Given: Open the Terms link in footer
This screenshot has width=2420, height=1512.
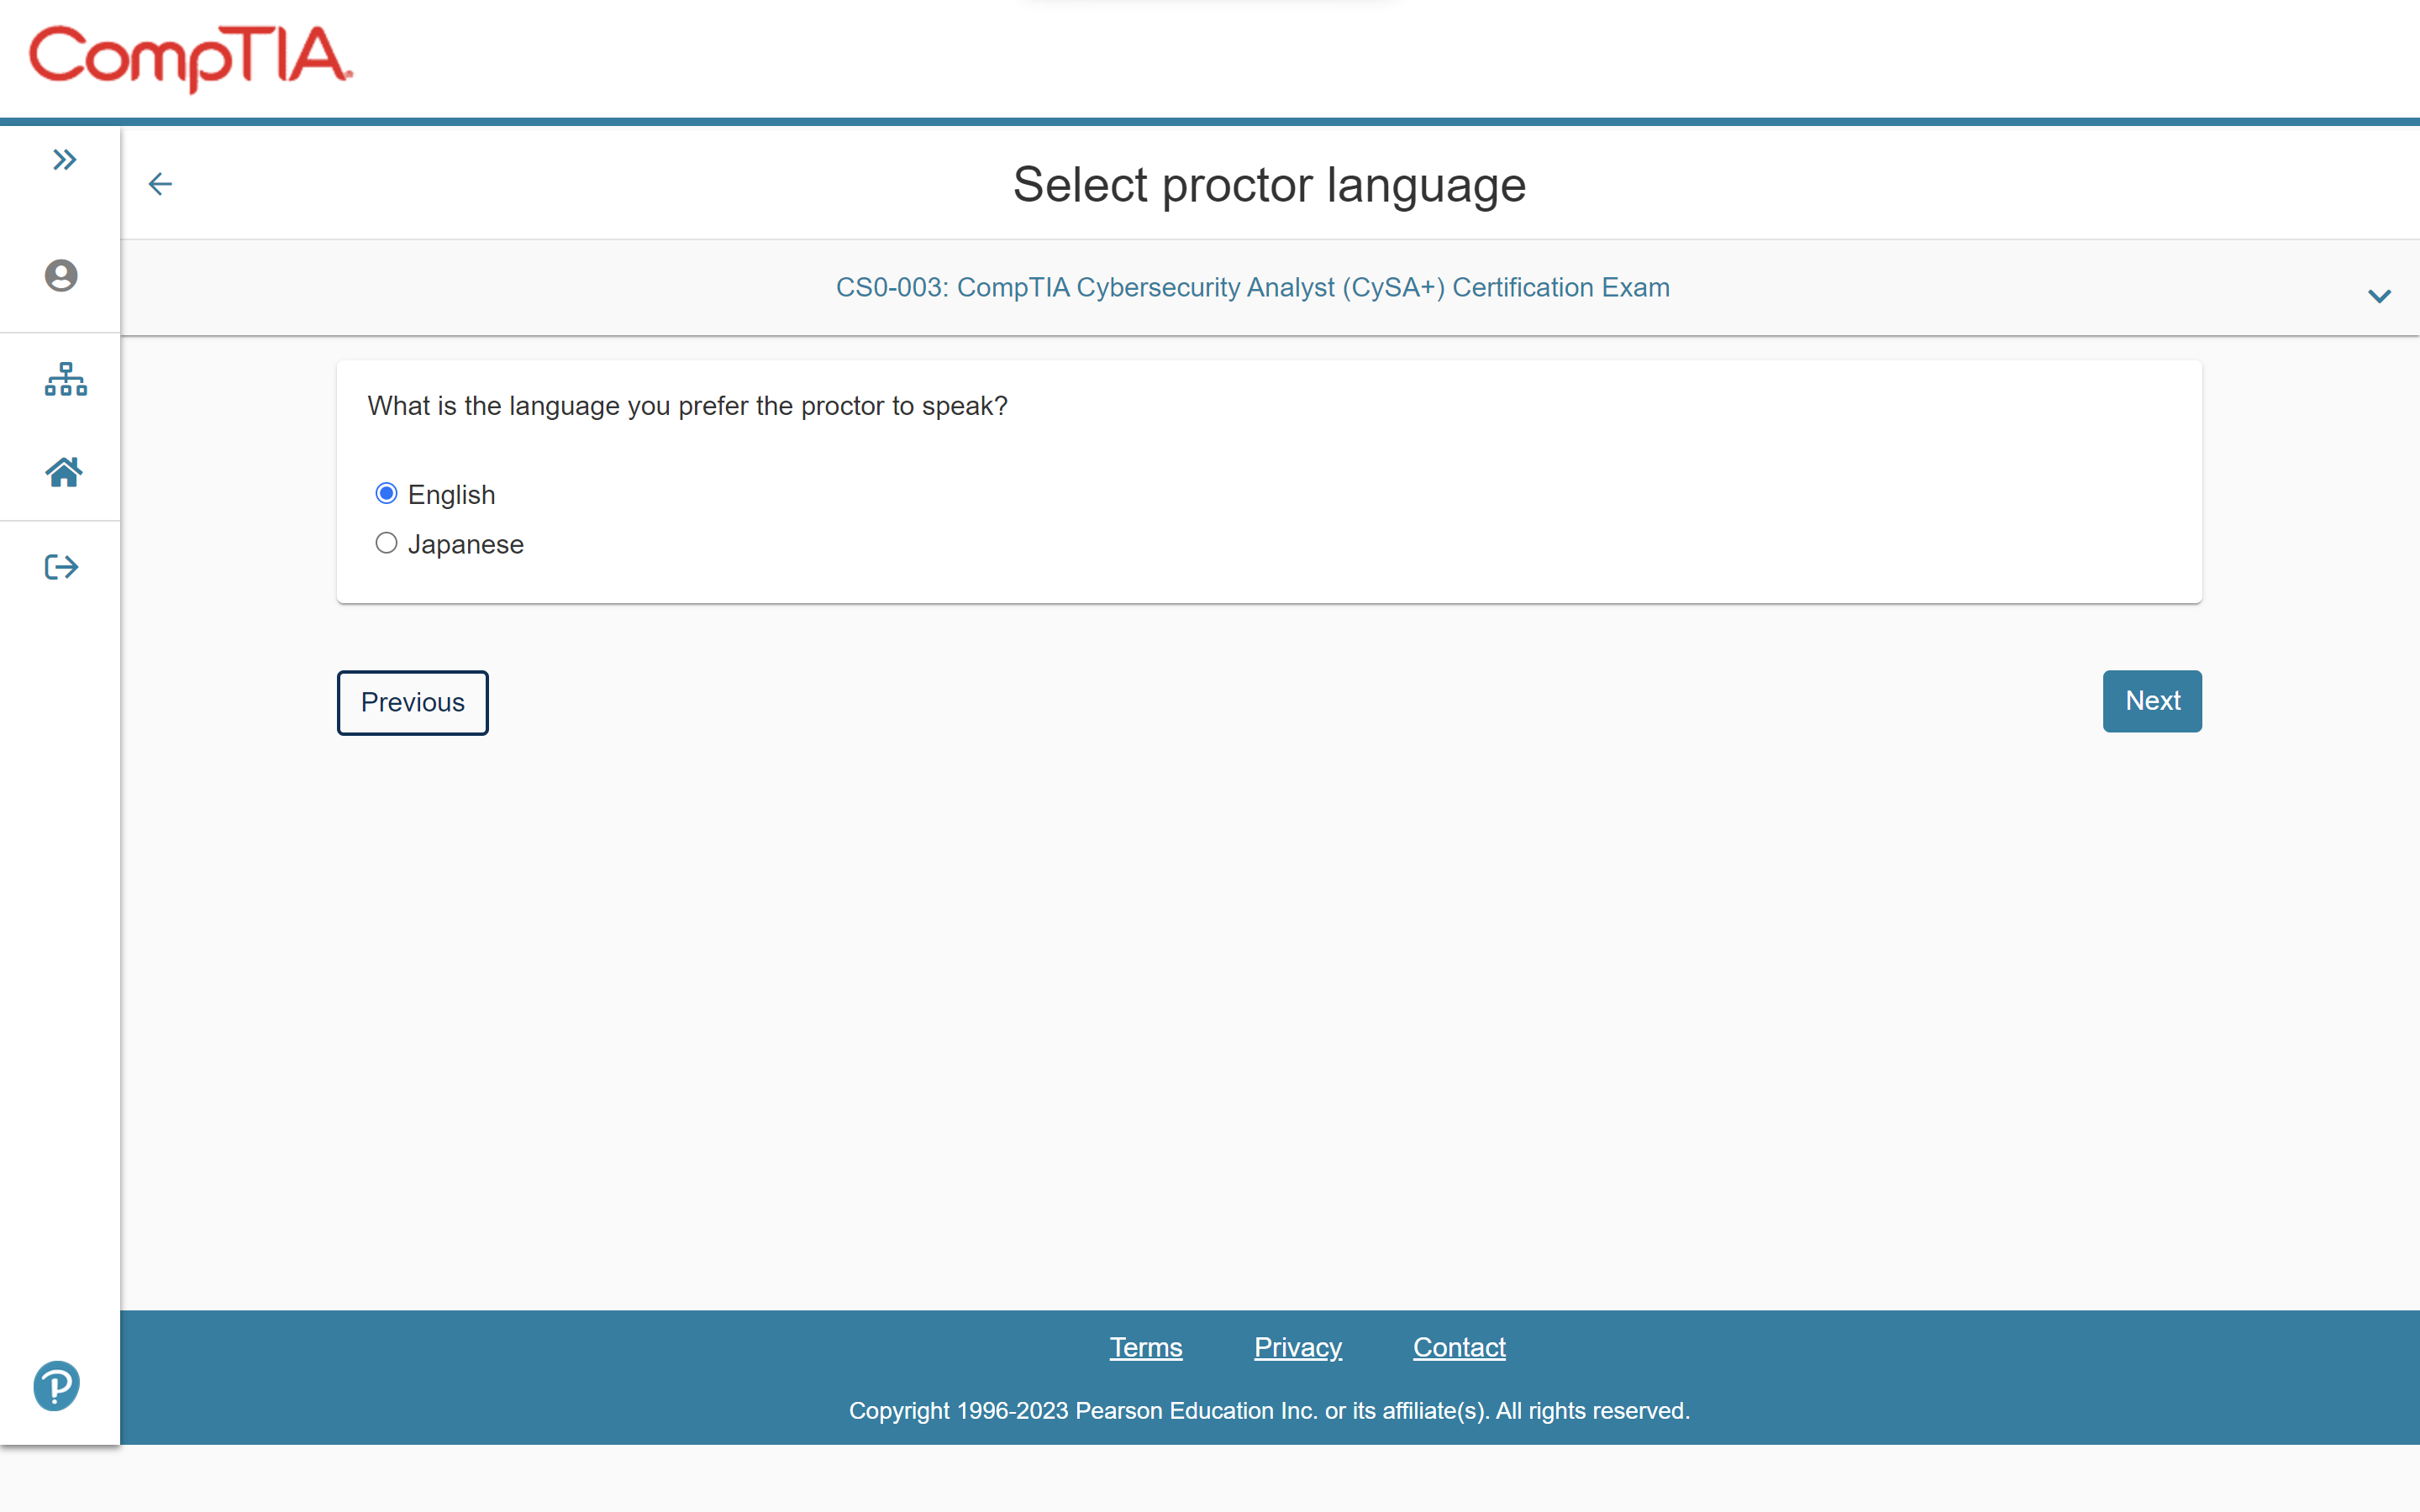Looking at the screenshot, I should click(1146, 1347).
